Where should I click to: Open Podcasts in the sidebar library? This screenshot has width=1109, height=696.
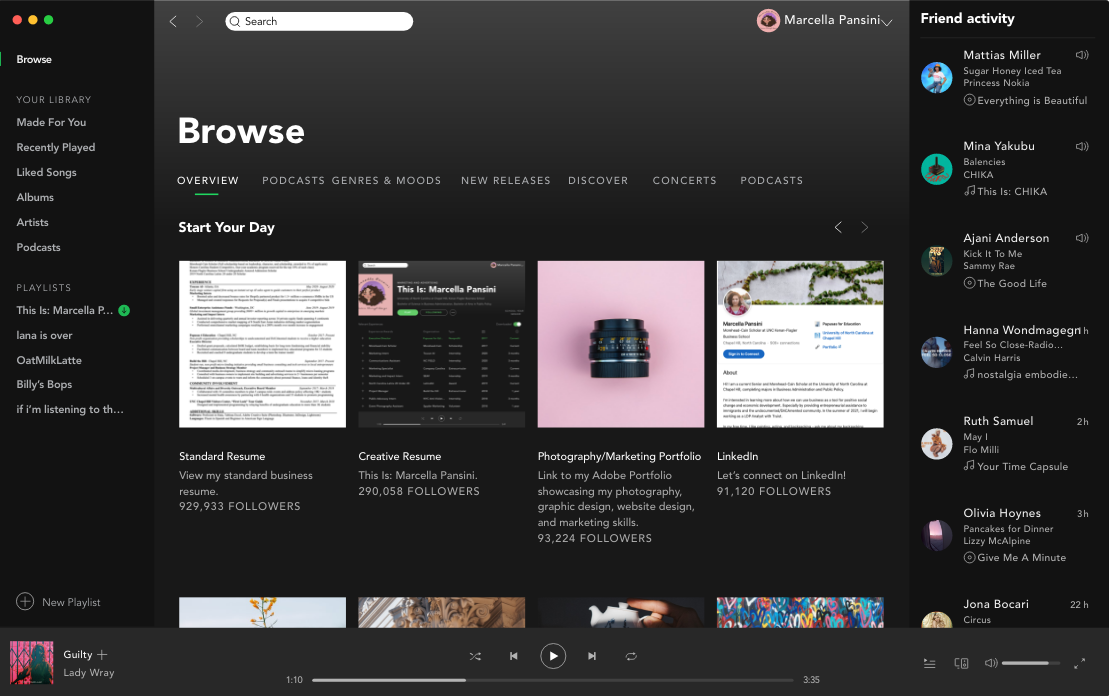pos(38,247)
